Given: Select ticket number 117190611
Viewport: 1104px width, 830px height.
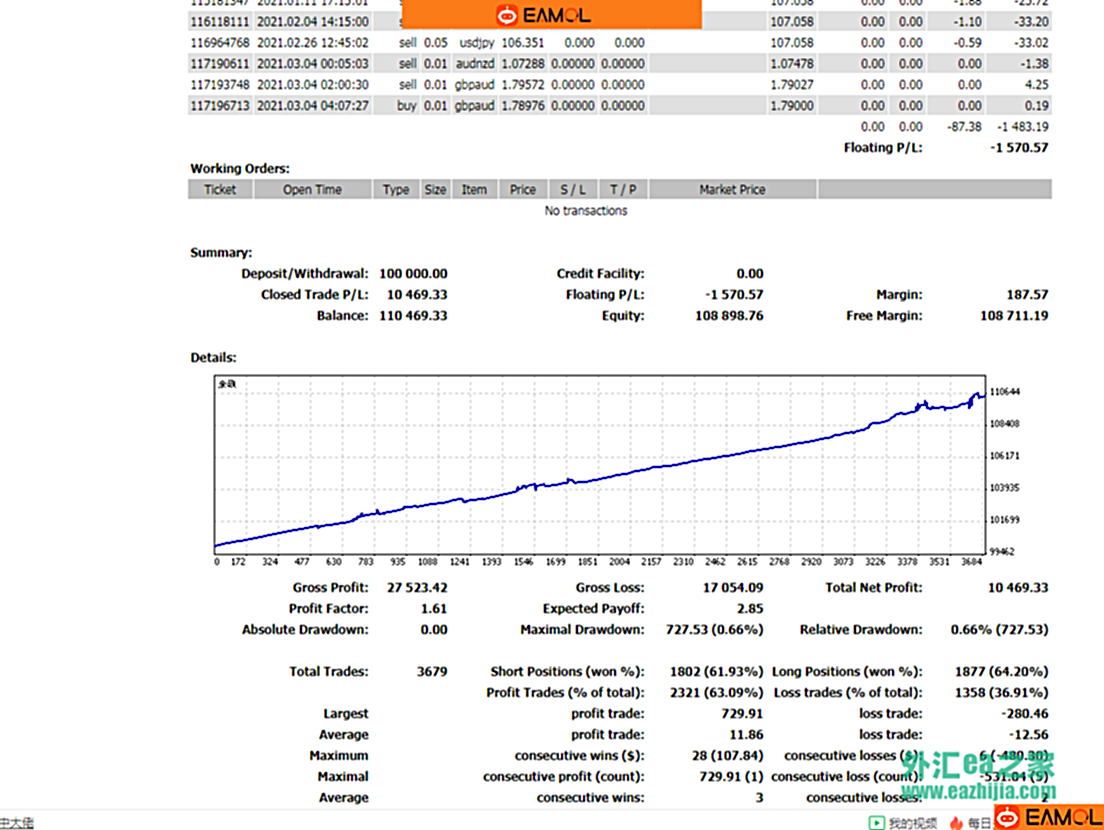Looking at the screenshot, I should 220,64.
